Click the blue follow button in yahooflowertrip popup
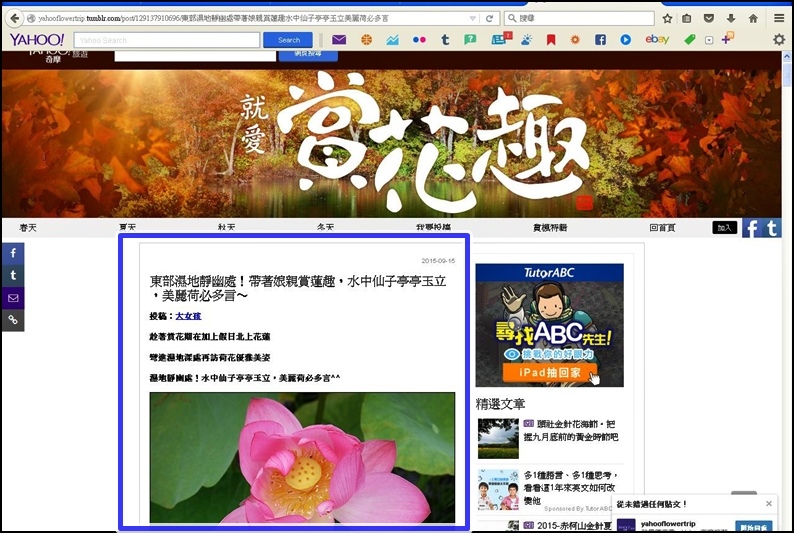 coord(753,527)
